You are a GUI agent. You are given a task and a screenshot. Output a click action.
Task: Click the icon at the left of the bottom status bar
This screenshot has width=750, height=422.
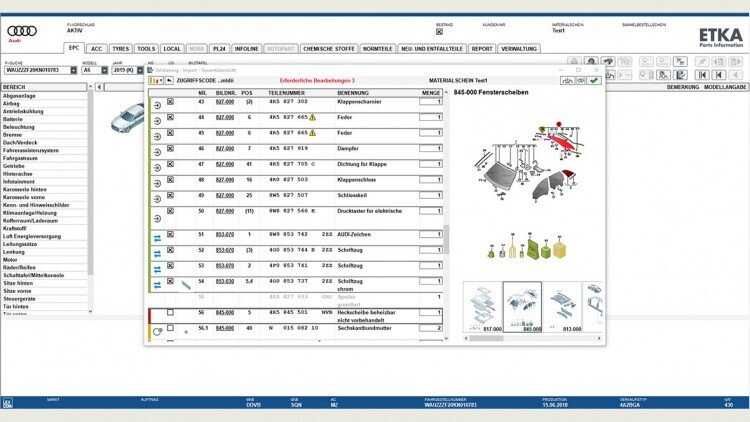coord(8,403)
